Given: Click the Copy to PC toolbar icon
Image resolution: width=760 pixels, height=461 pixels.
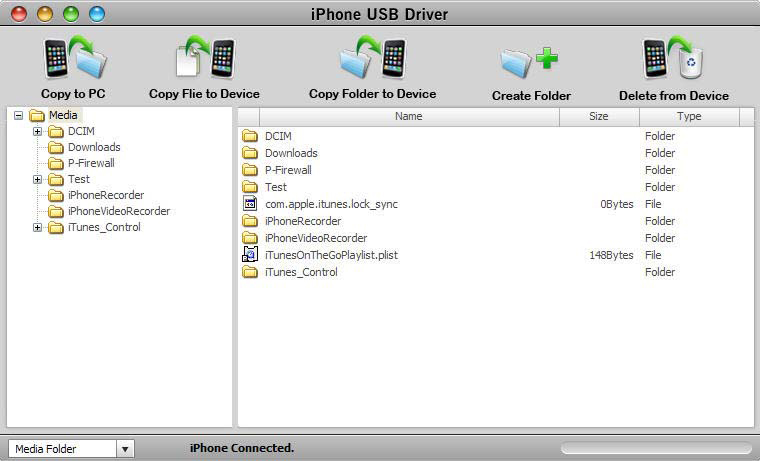Looking at the screenshot, I should 74,60.
